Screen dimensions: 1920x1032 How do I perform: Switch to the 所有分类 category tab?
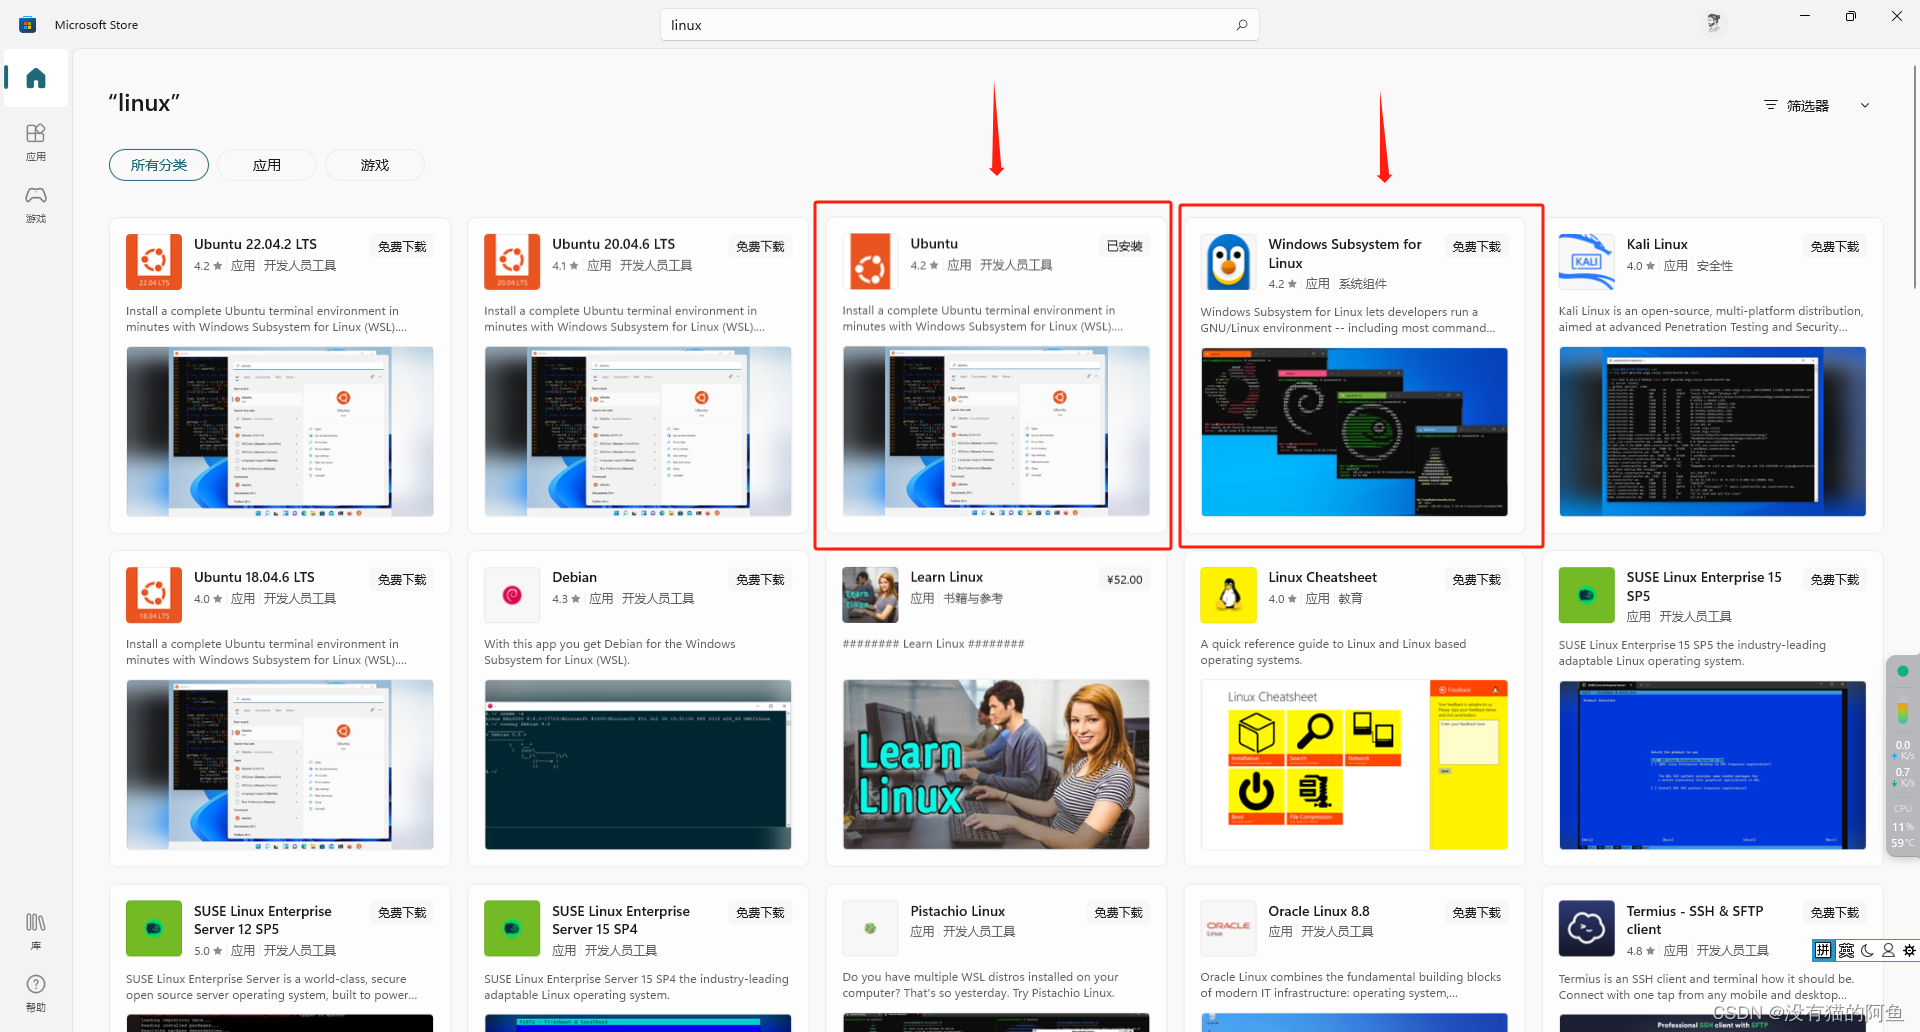pyautogui.click(x=158, y=164)
